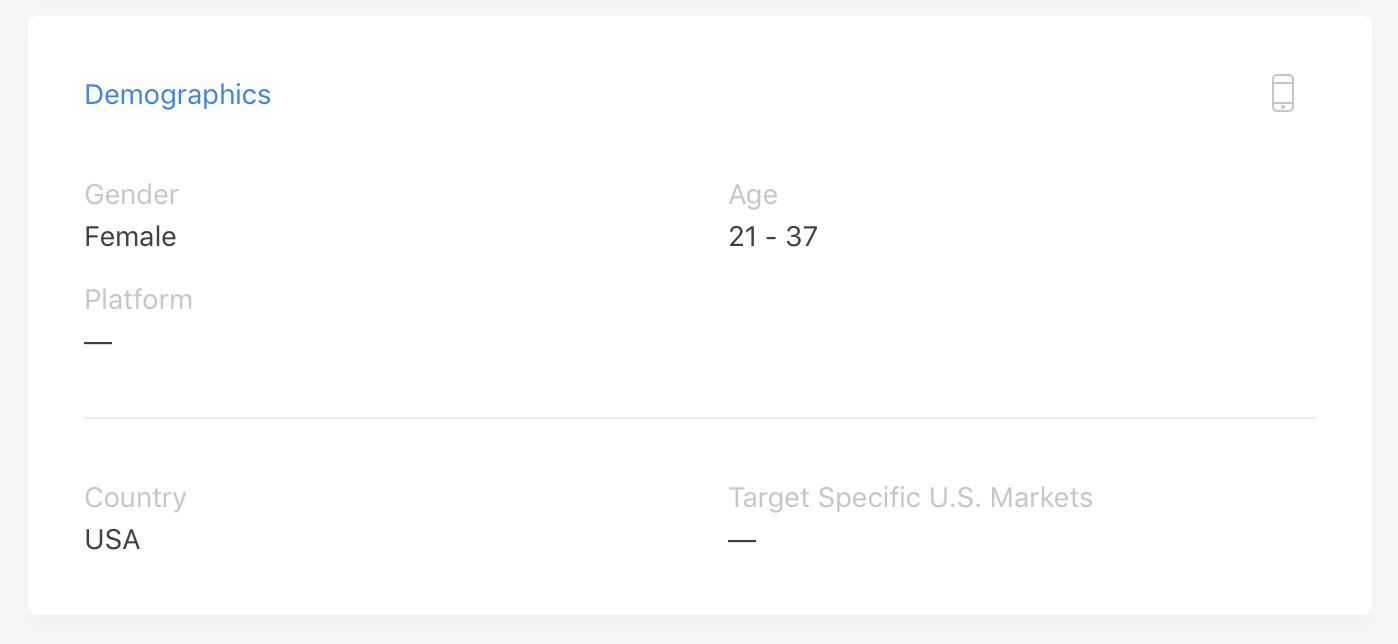Select the Age field label
This screenshot has height=644, width=1398.
(753, 195)
